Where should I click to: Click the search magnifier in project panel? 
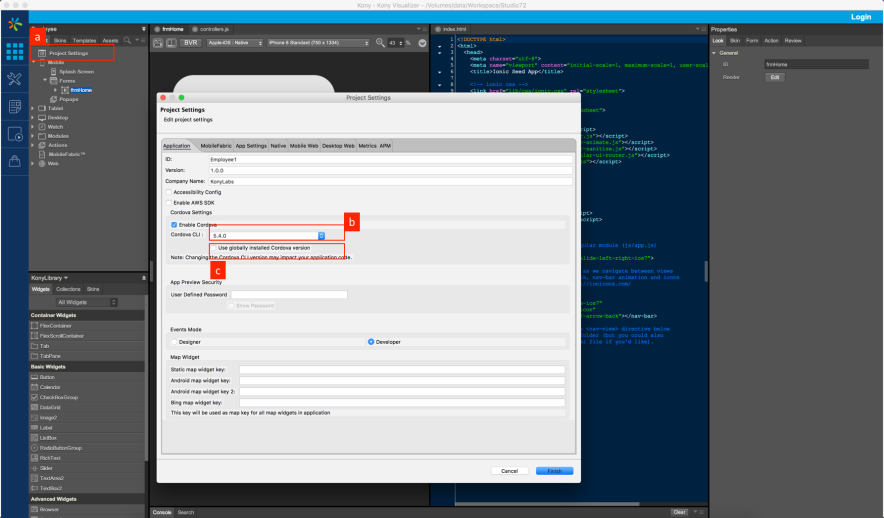click(x=127, y=40)
